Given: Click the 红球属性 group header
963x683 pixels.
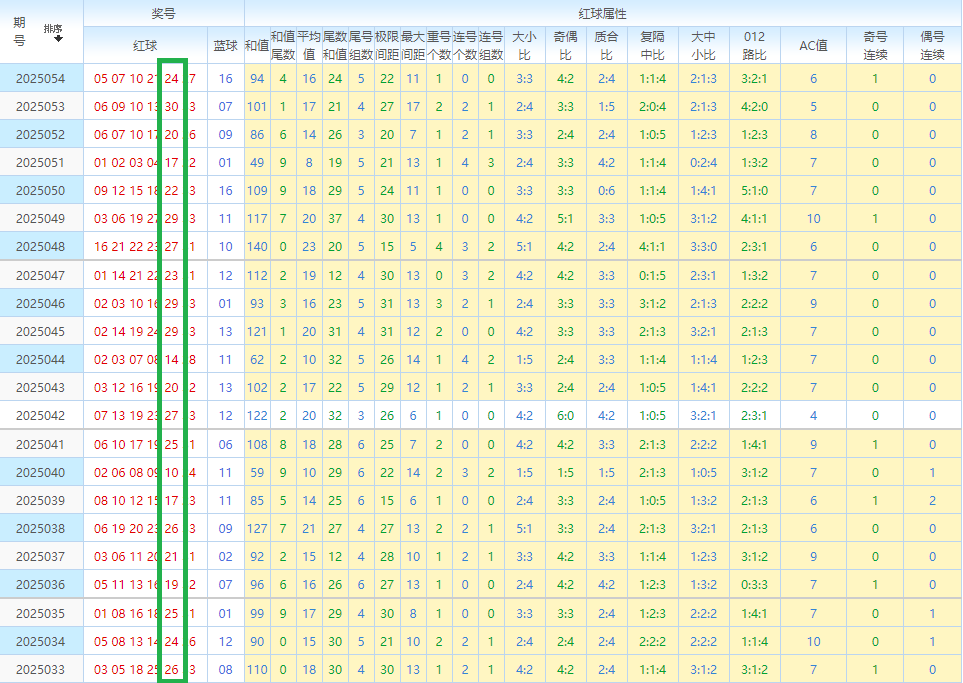Looking at the screenshot, I should click(x=602, y=13).
